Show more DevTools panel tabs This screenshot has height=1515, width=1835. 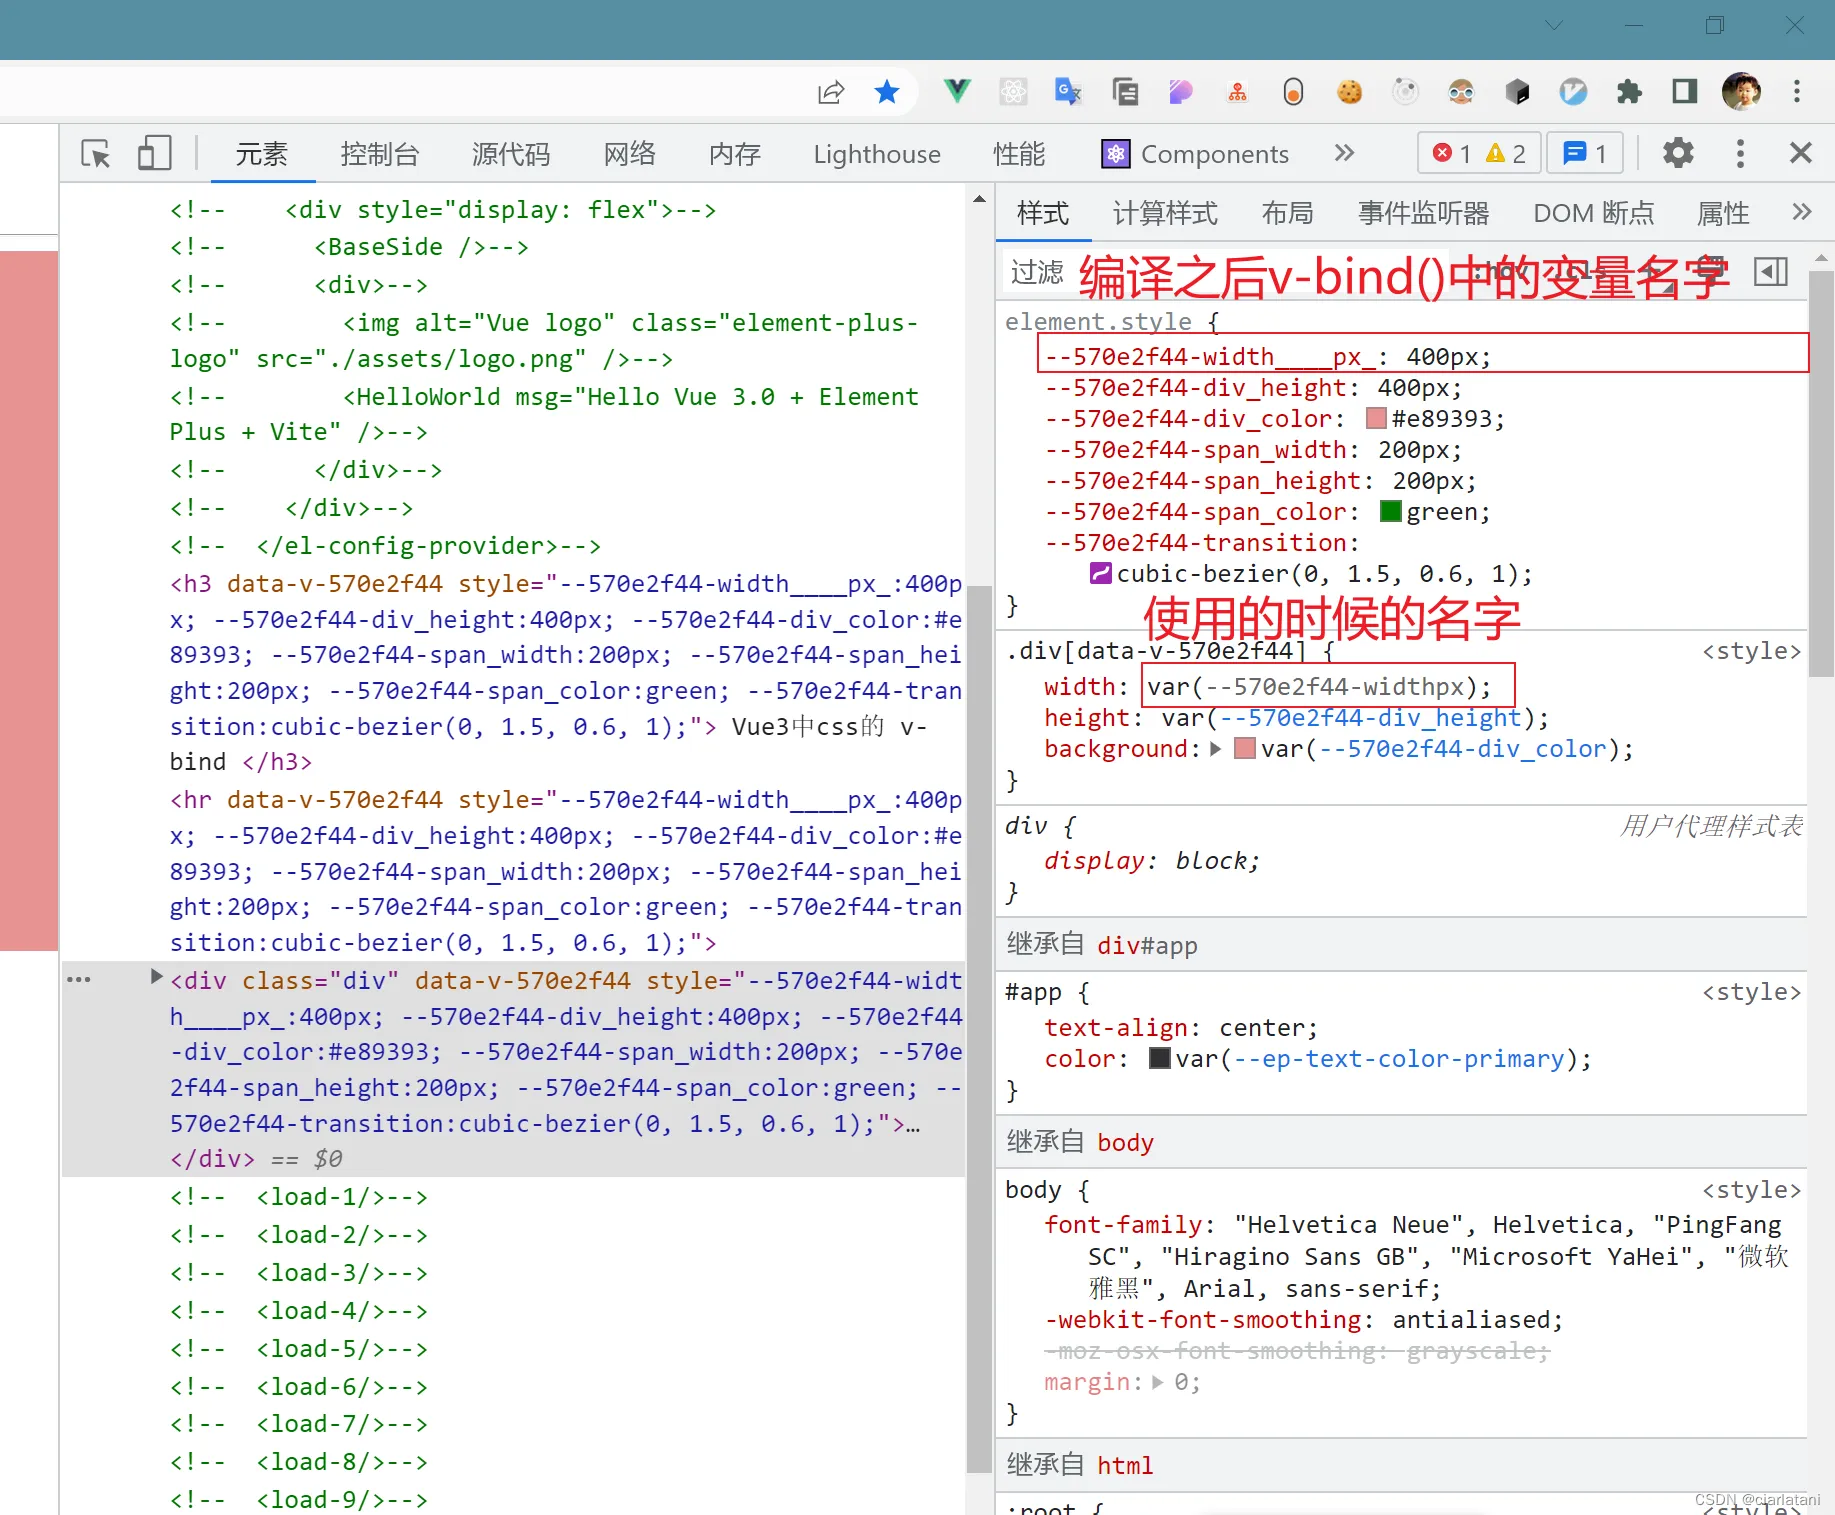pos(1344,153)
